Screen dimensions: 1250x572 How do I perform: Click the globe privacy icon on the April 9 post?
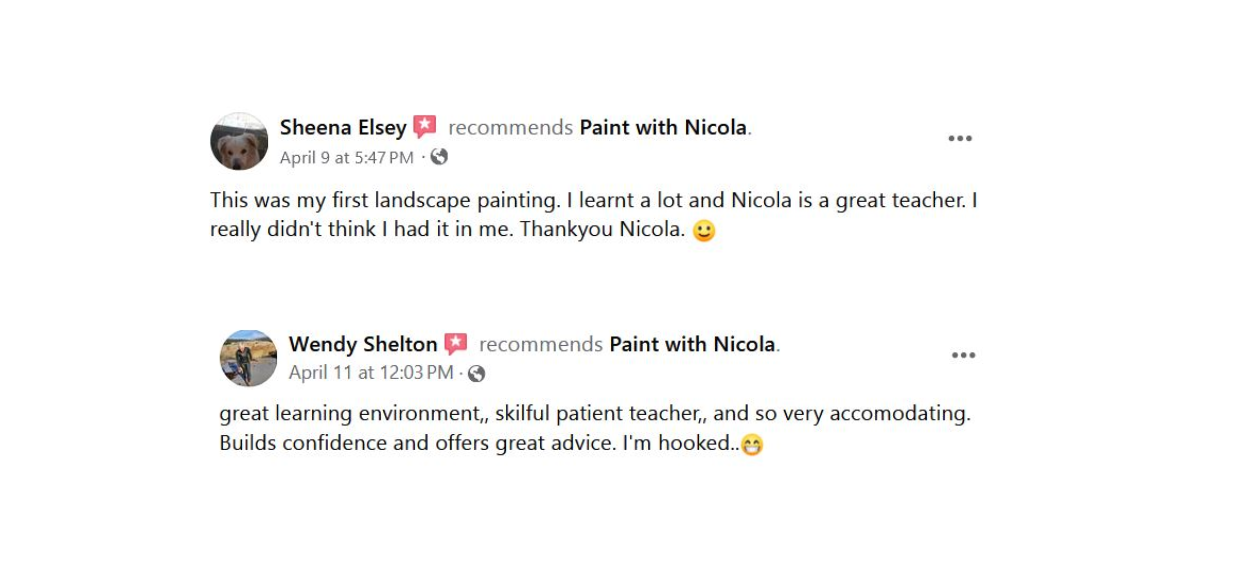pyautogui.click(x=439, y=157)
